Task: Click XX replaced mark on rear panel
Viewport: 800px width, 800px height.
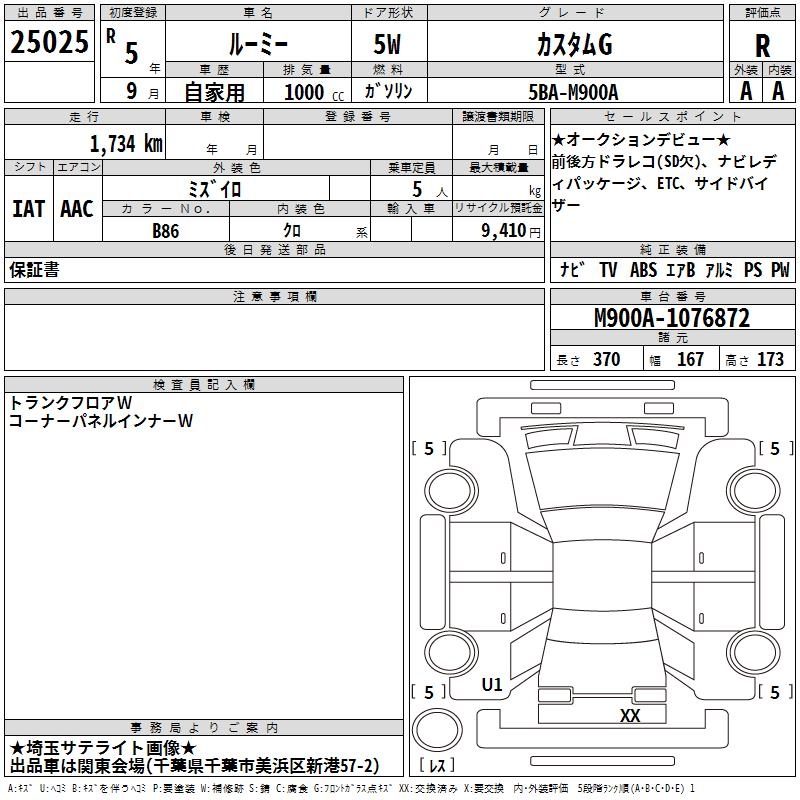Action: (x=630, y=715)
